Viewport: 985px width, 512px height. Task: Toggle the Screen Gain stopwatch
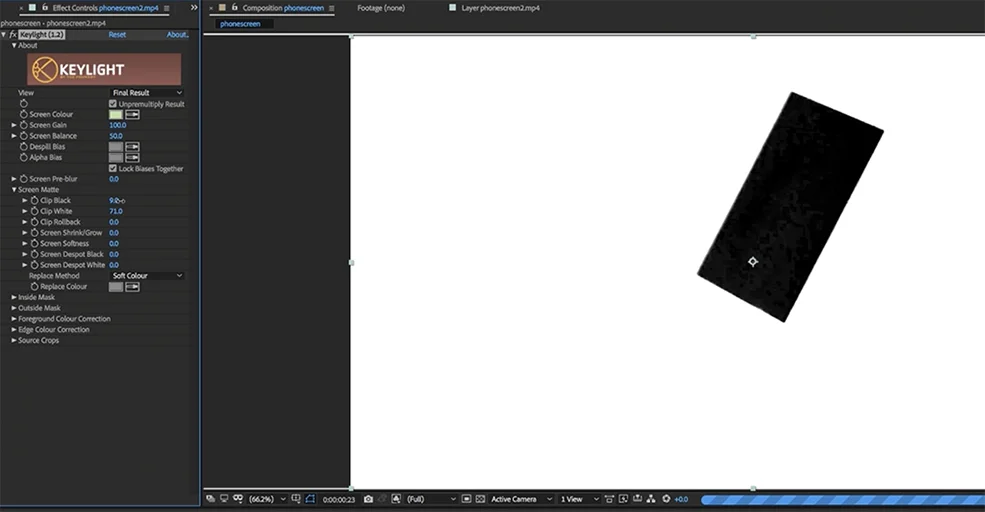point(24,125)
